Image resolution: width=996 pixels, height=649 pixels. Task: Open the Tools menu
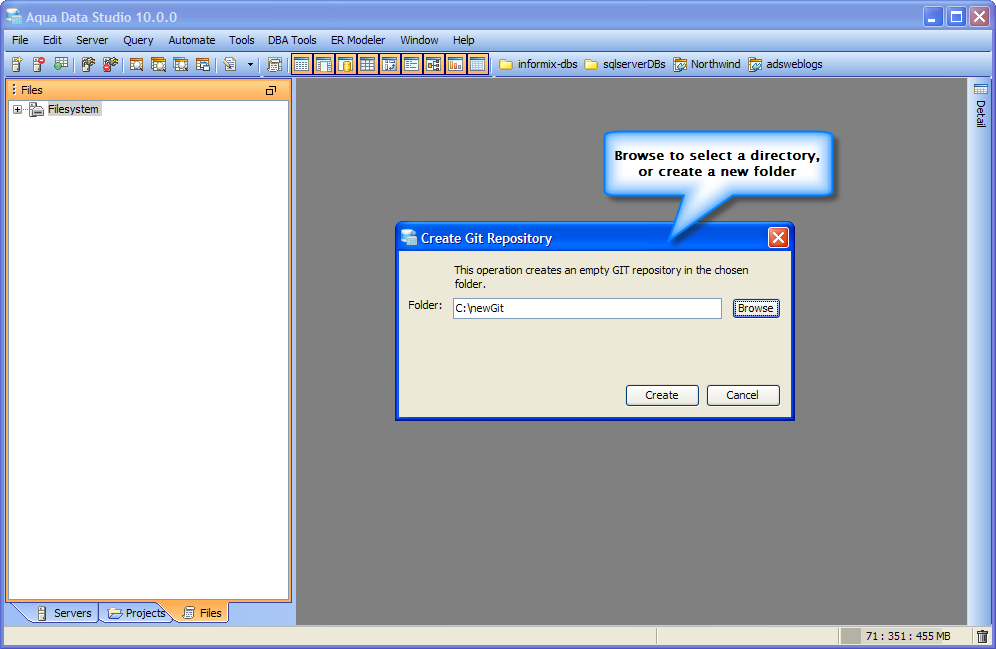point(241,40)
